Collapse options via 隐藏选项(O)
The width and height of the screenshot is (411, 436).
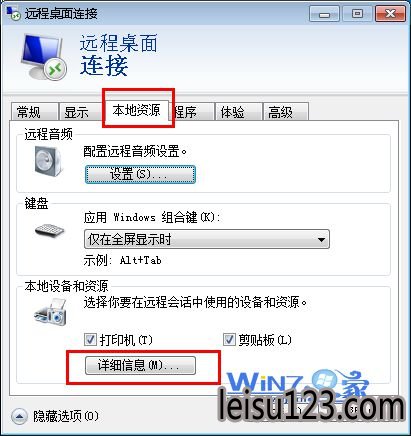[x=65, y=416]
